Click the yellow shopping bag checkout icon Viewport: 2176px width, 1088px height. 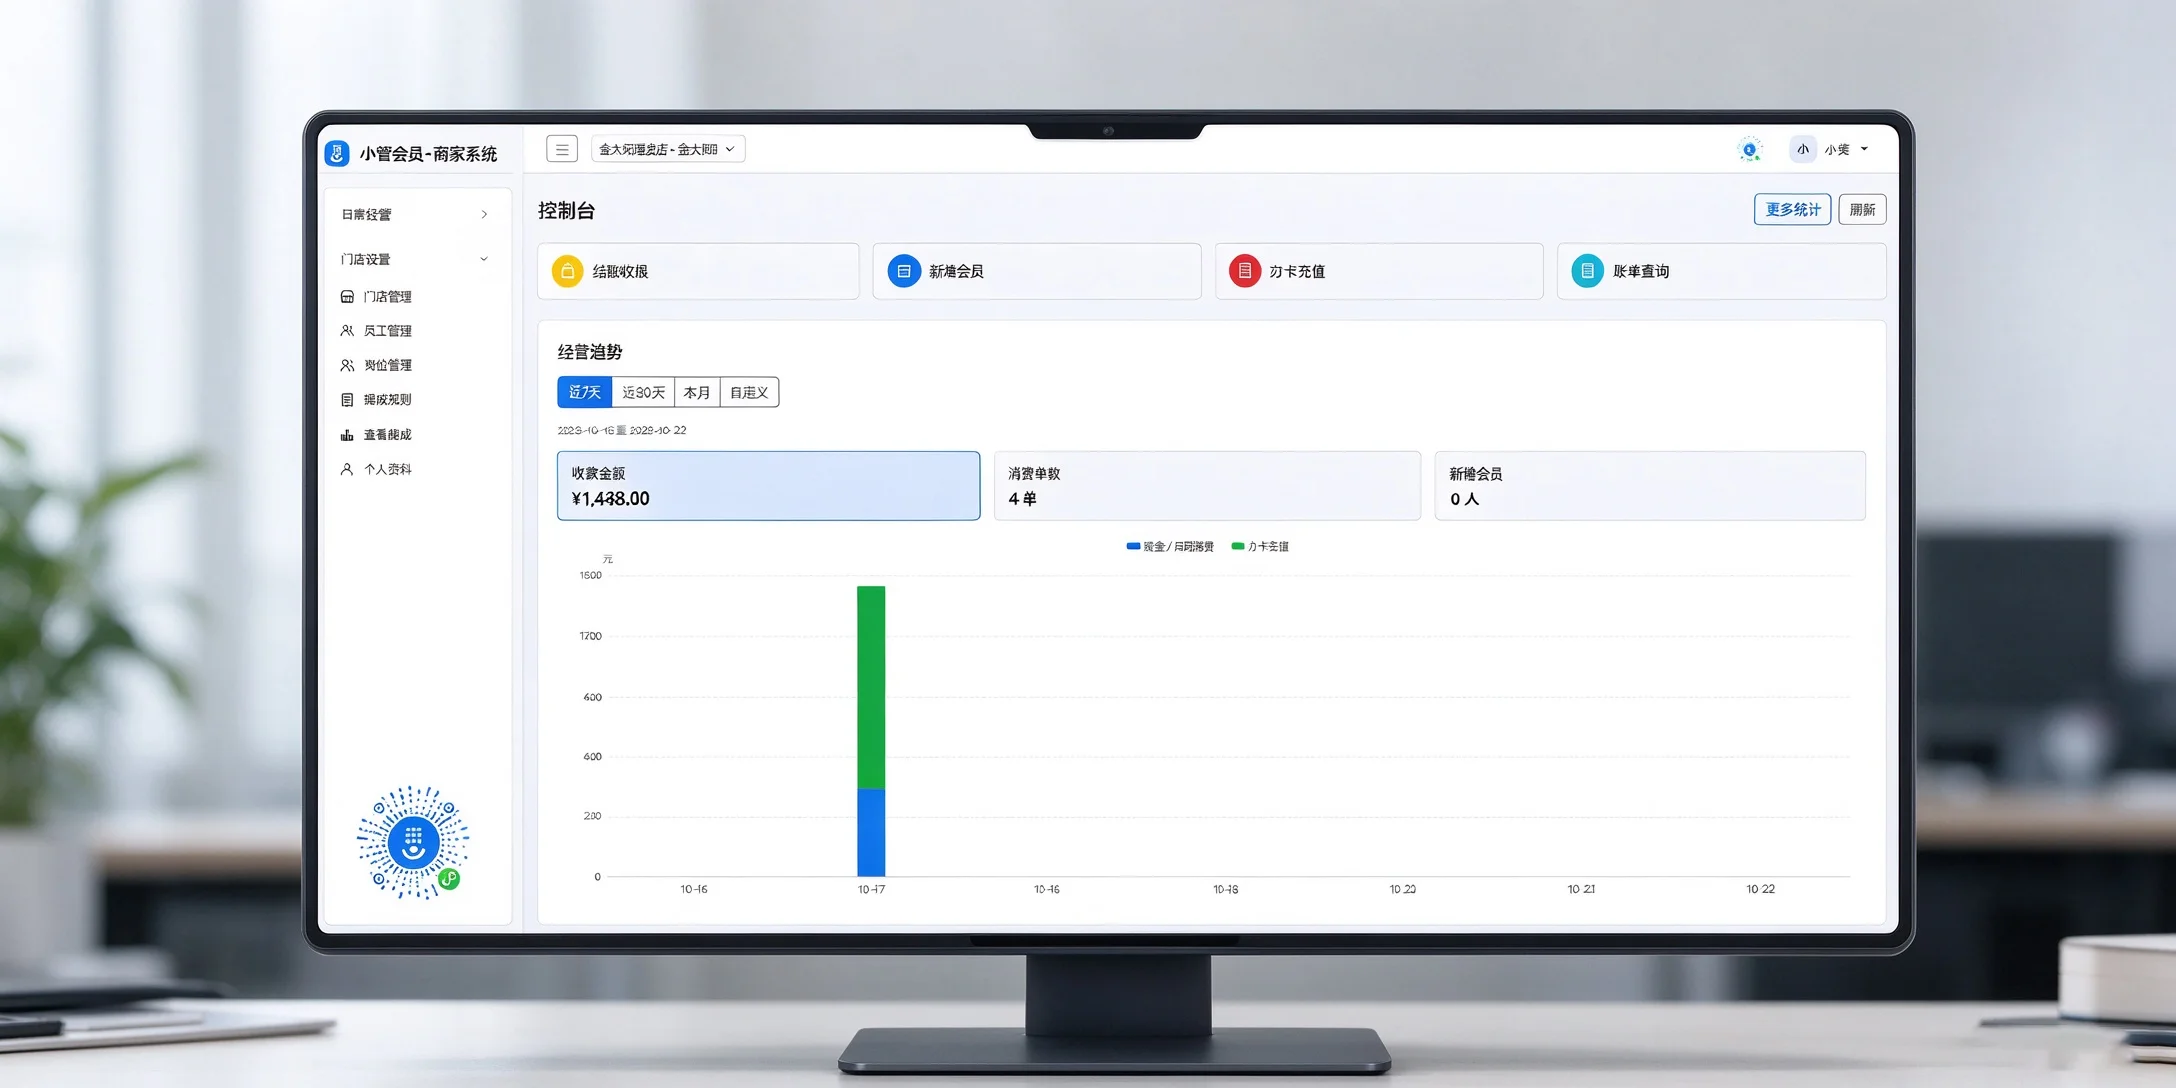[x=567, y=271]
